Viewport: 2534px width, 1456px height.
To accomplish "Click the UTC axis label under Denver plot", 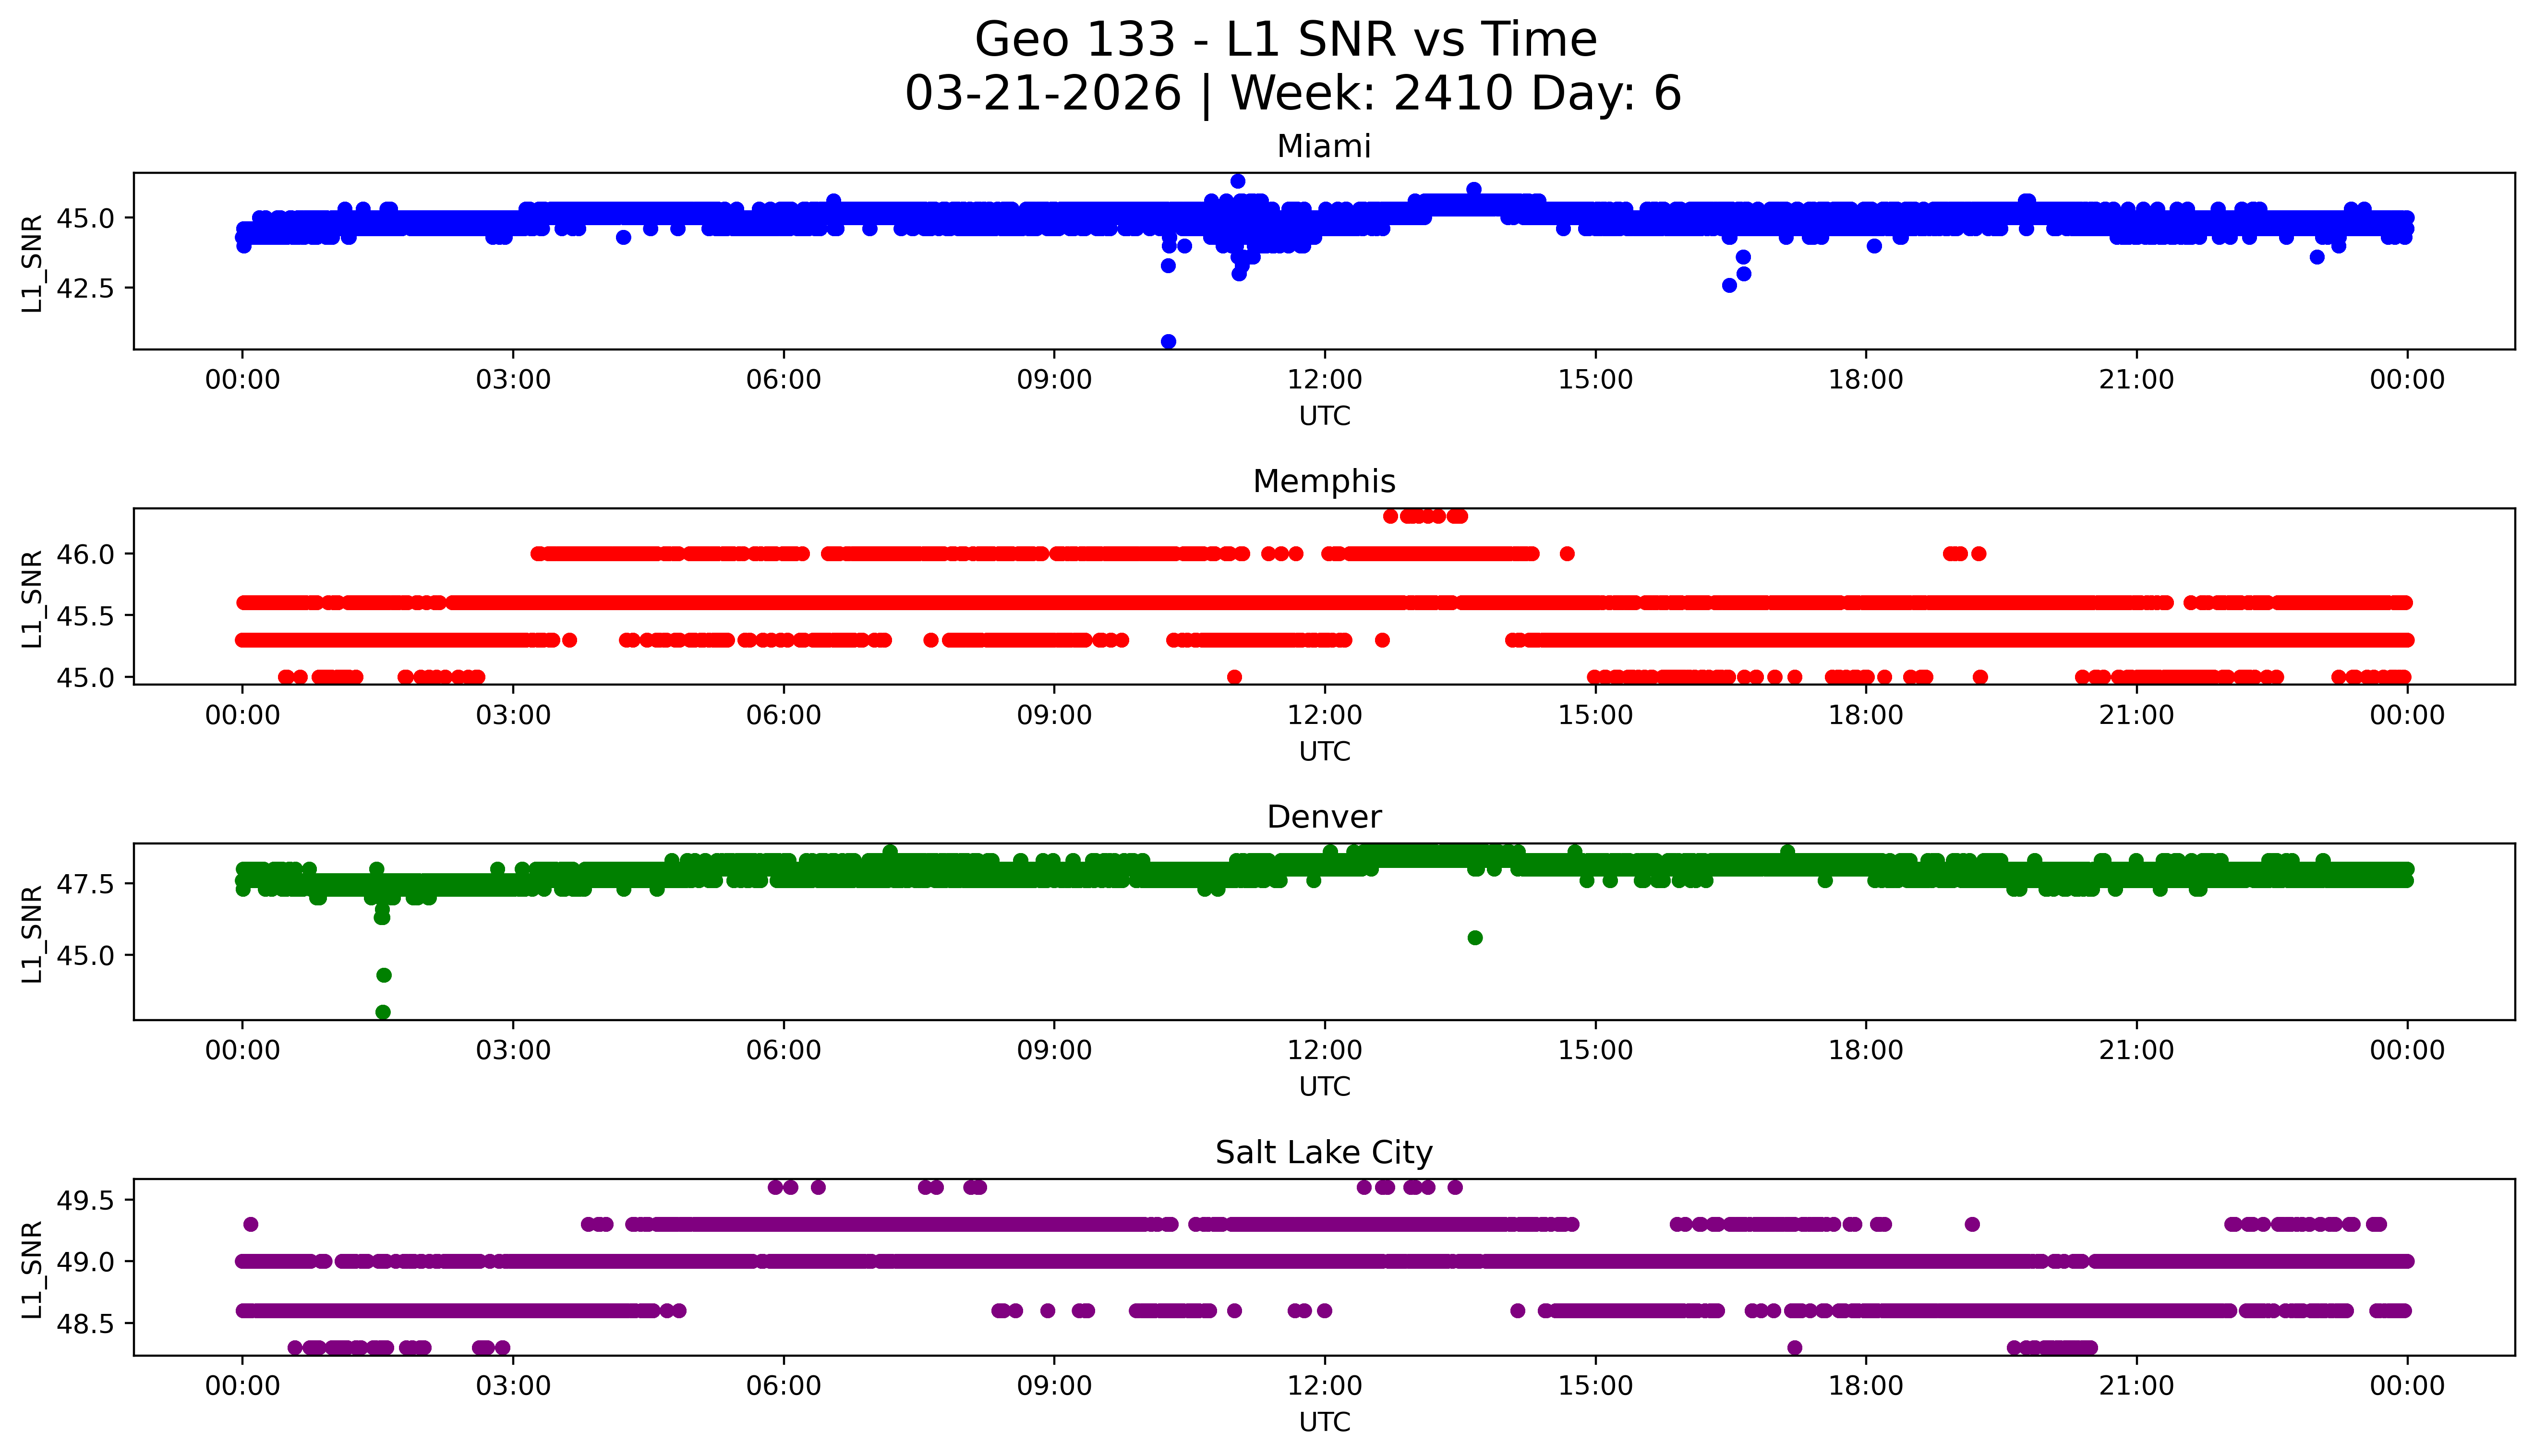I will click(x=1324, y=1087).
